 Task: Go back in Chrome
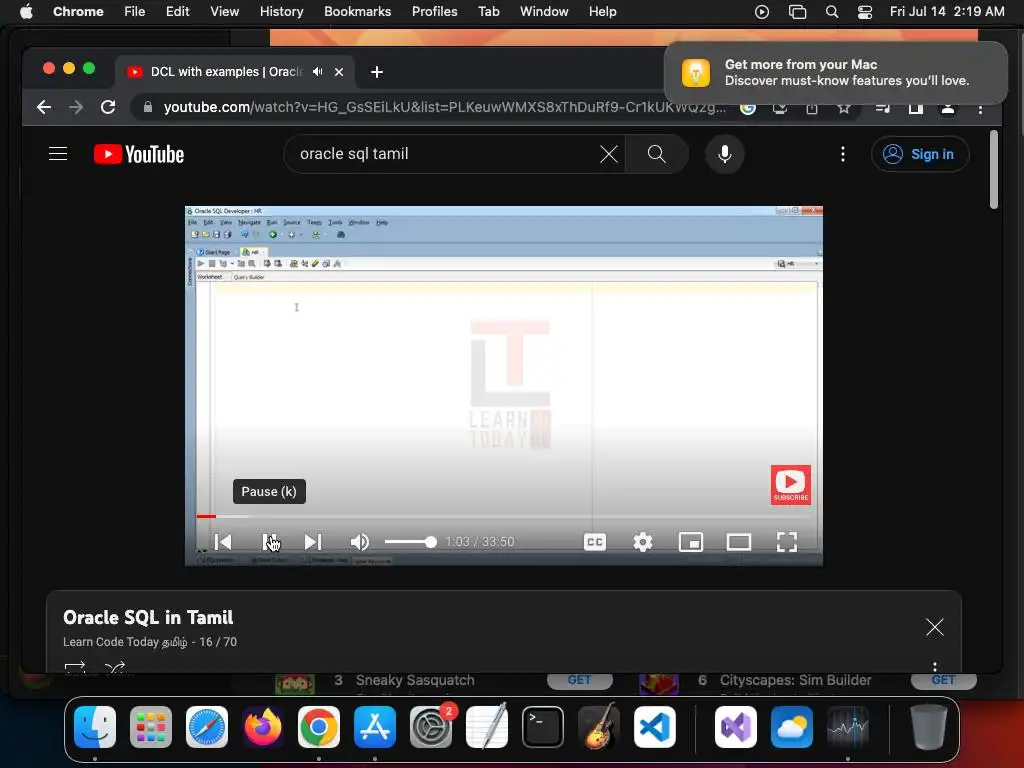(x=44, y=107)
